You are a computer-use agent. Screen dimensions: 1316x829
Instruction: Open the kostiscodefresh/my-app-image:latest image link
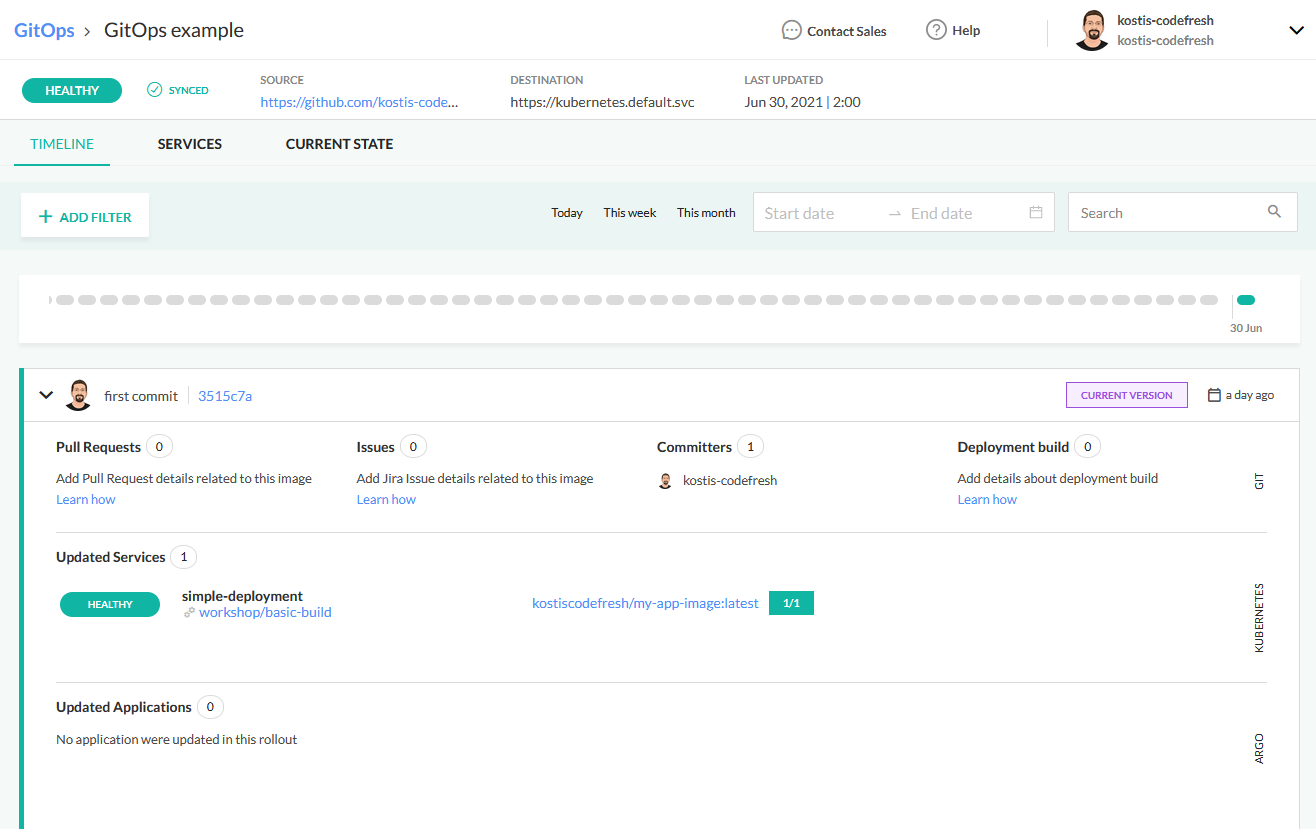pyautogui.click(x=645, y=603)
